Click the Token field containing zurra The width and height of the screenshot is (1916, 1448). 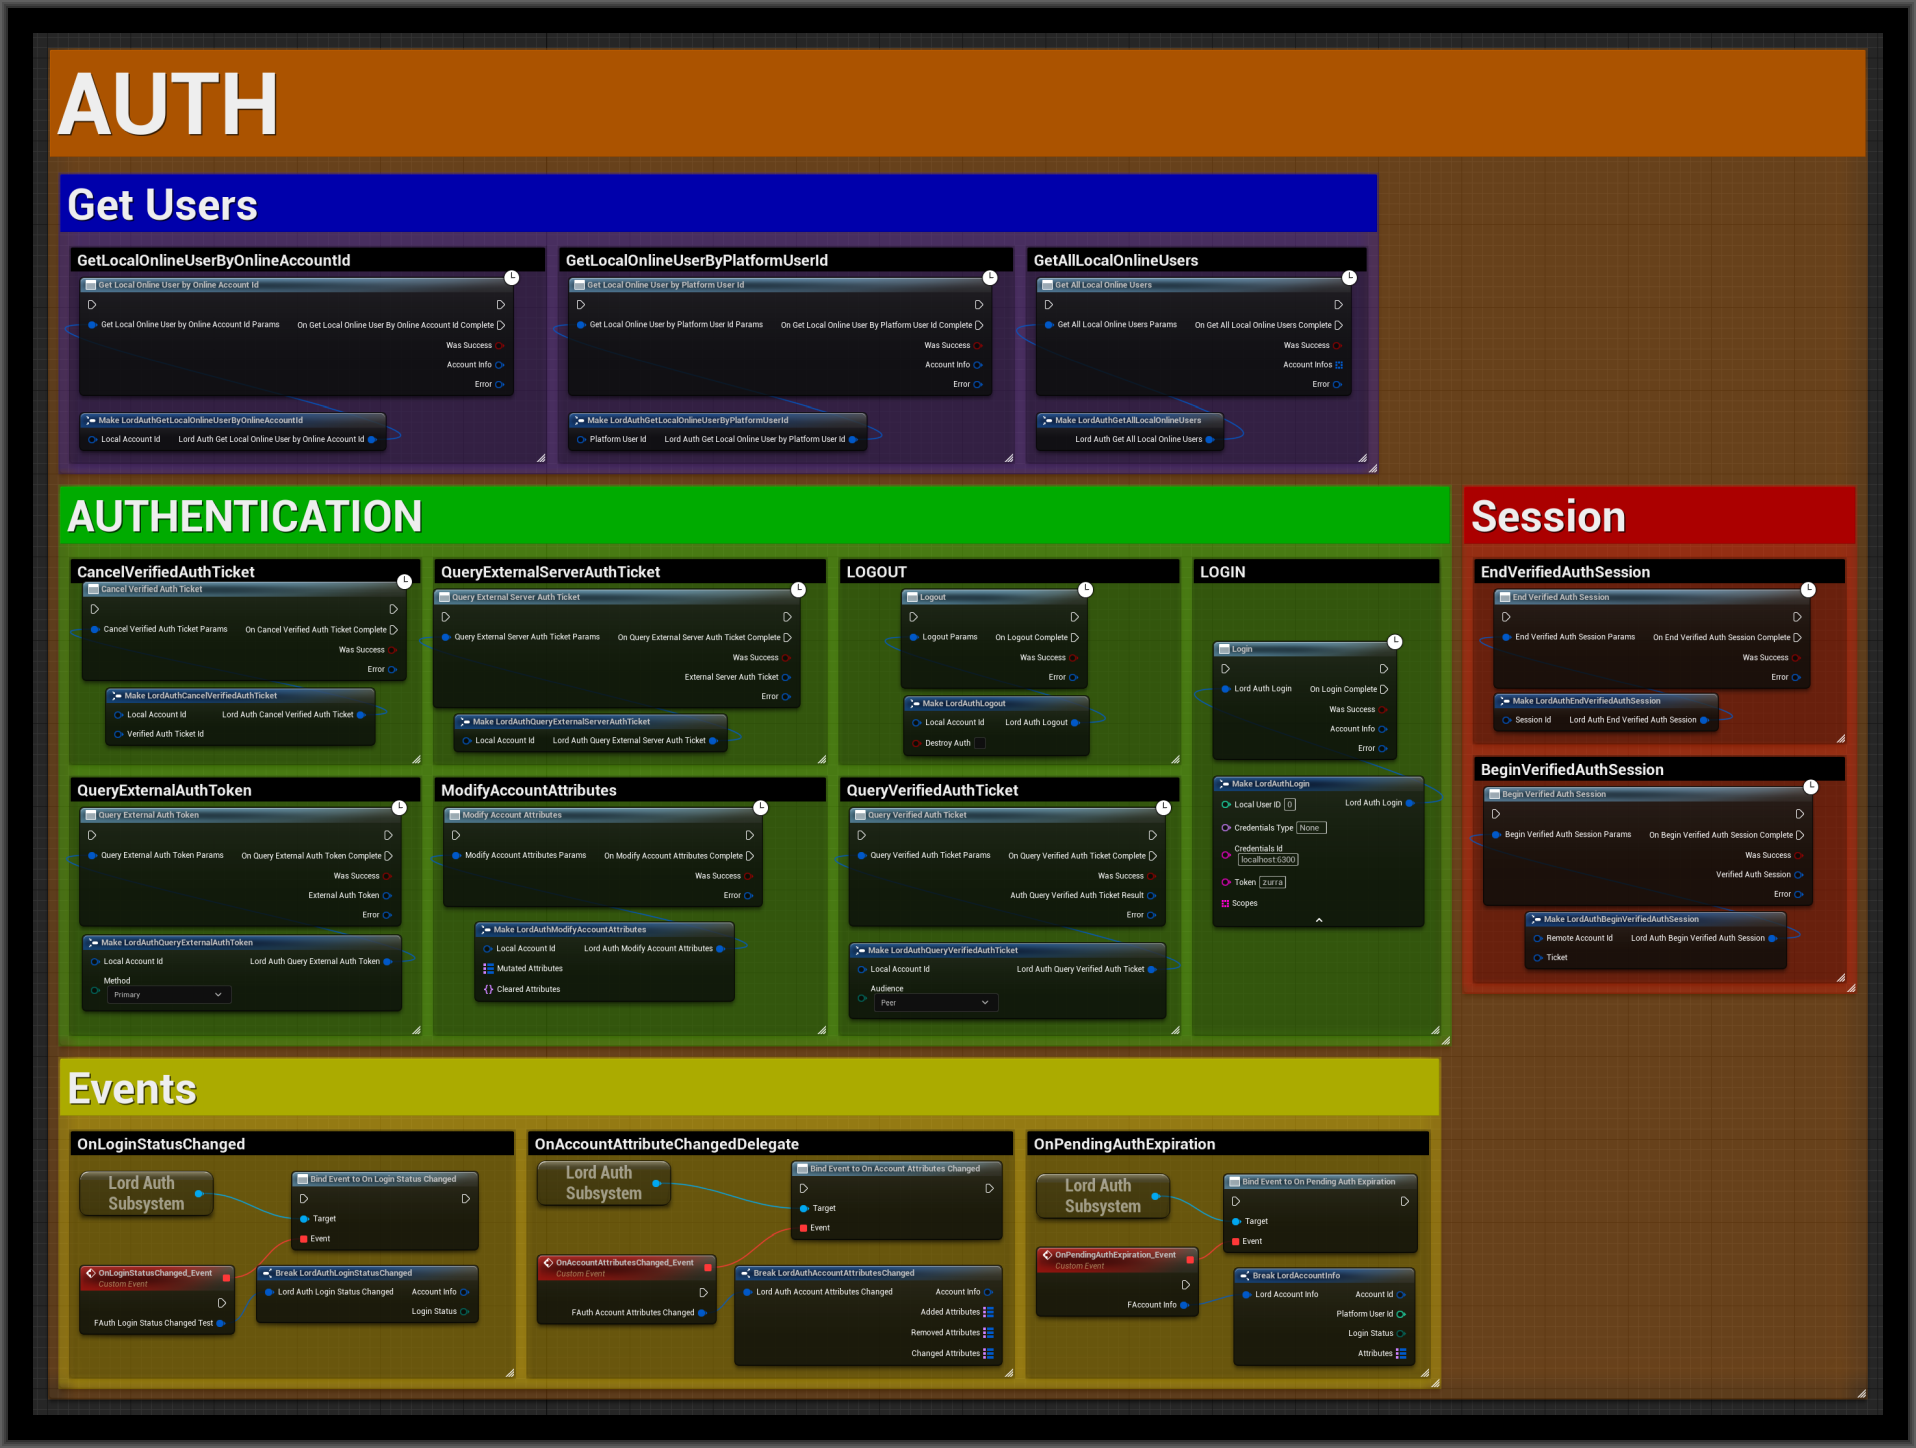(x=1273, y=882)
